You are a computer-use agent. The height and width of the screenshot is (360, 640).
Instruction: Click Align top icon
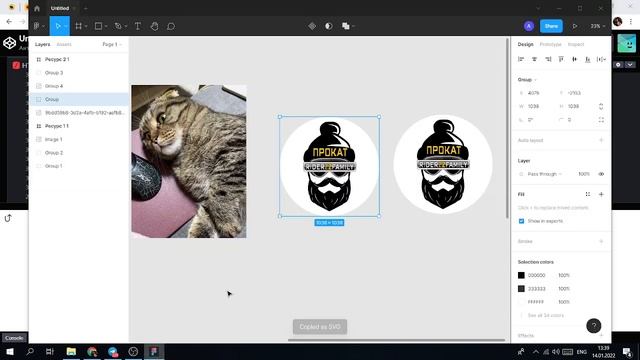[561, 59]
